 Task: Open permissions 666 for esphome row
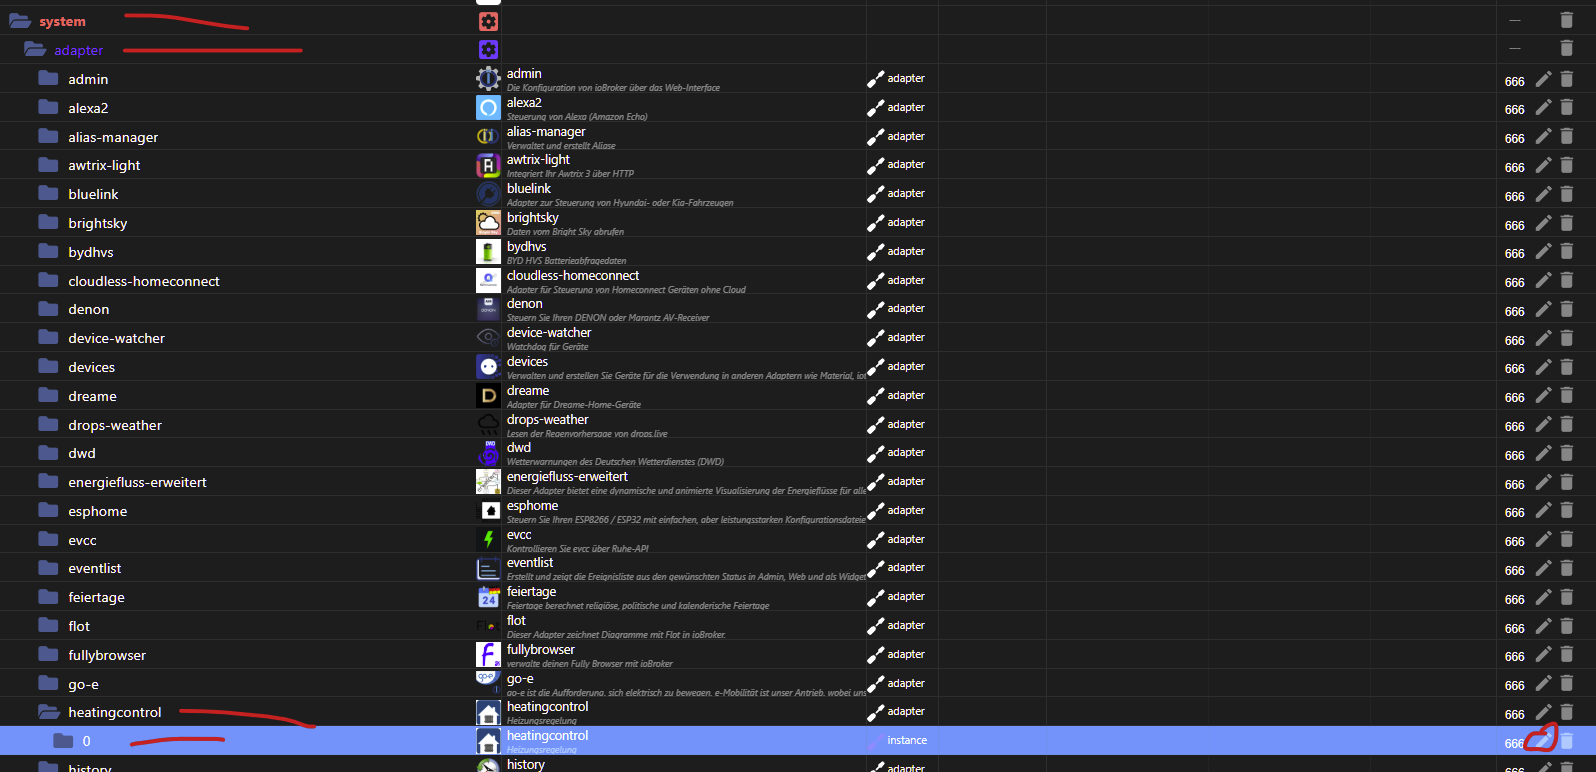1515,513
